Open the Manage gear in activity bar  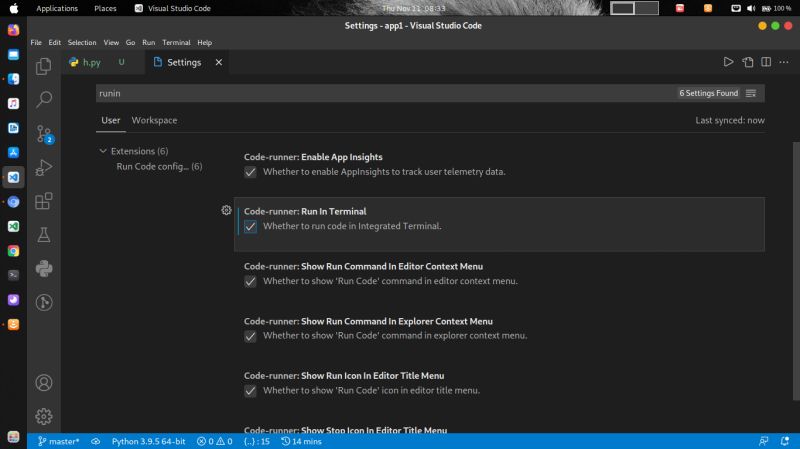(x=43, y=416)
